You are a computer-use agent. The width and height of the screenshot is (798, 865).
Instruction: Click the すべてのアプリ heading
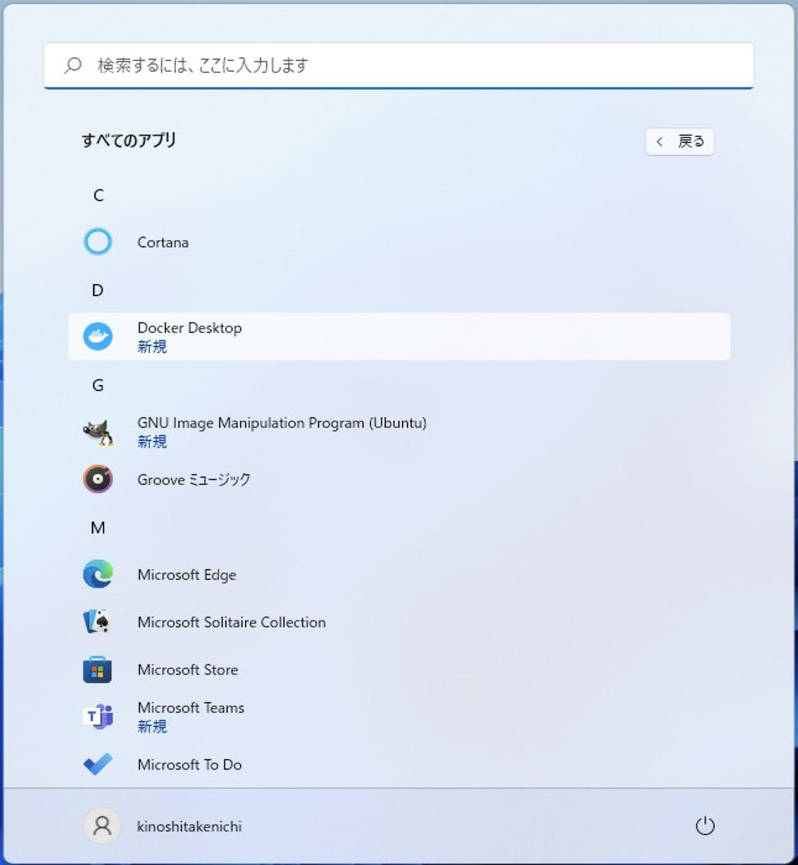[129, 140]
